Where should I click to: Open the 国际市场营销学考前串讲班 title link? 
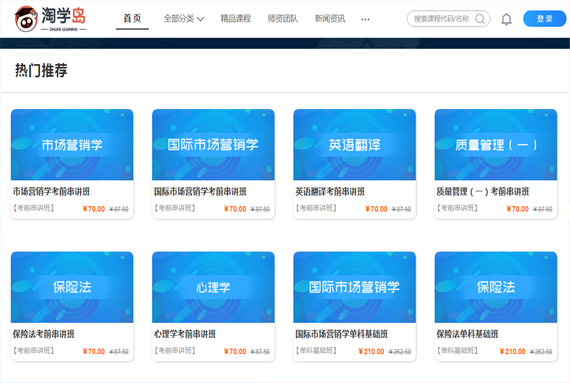coord(200,192)
